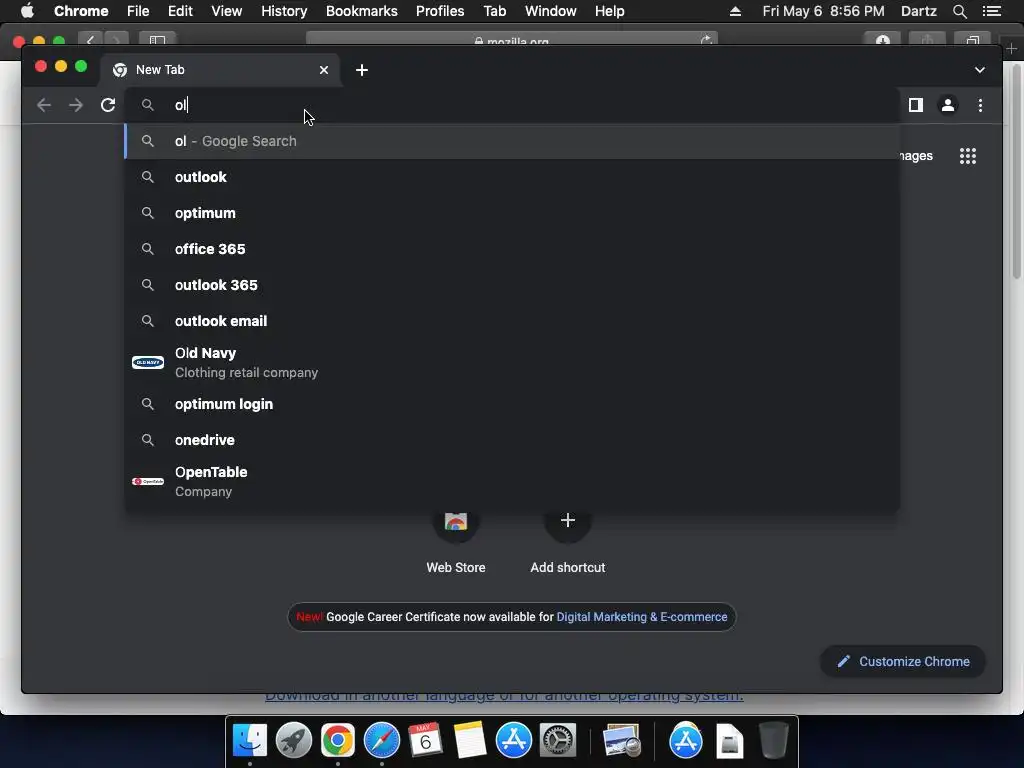Go forward using Chrome's forward arrow
Viewport: 1024px width, 768px height.
click(76, 105)
